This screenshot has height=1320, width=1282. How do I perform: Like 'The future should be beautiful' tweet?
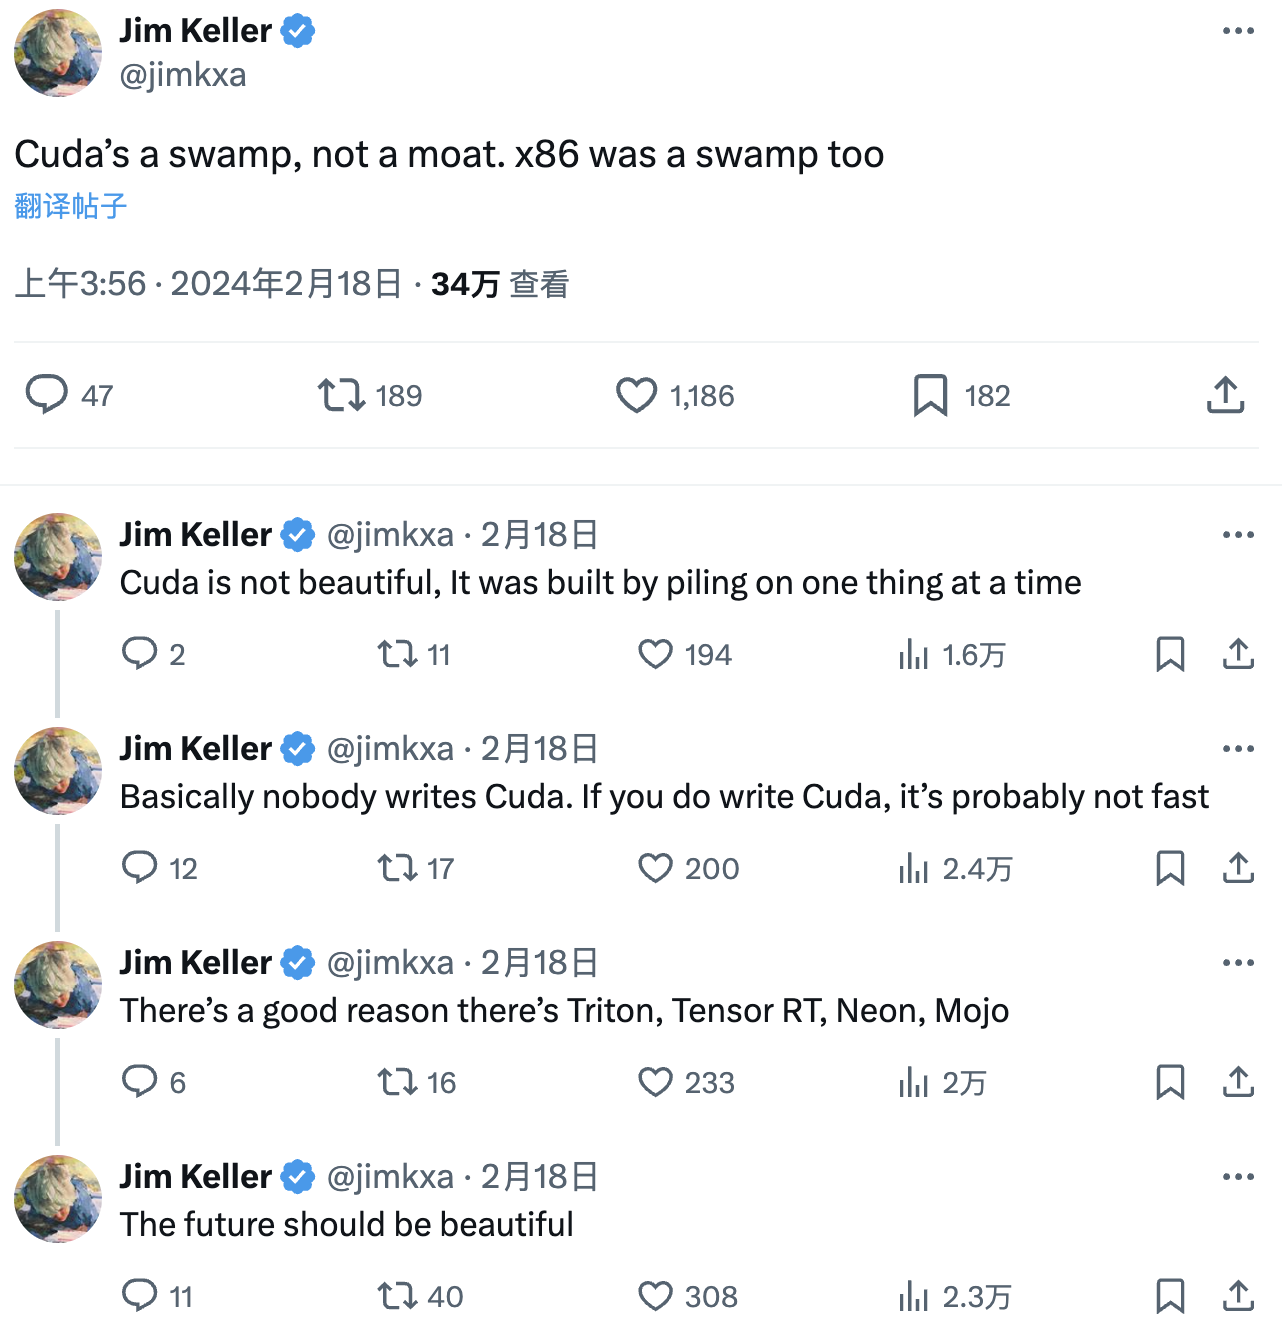point(655,1296)
